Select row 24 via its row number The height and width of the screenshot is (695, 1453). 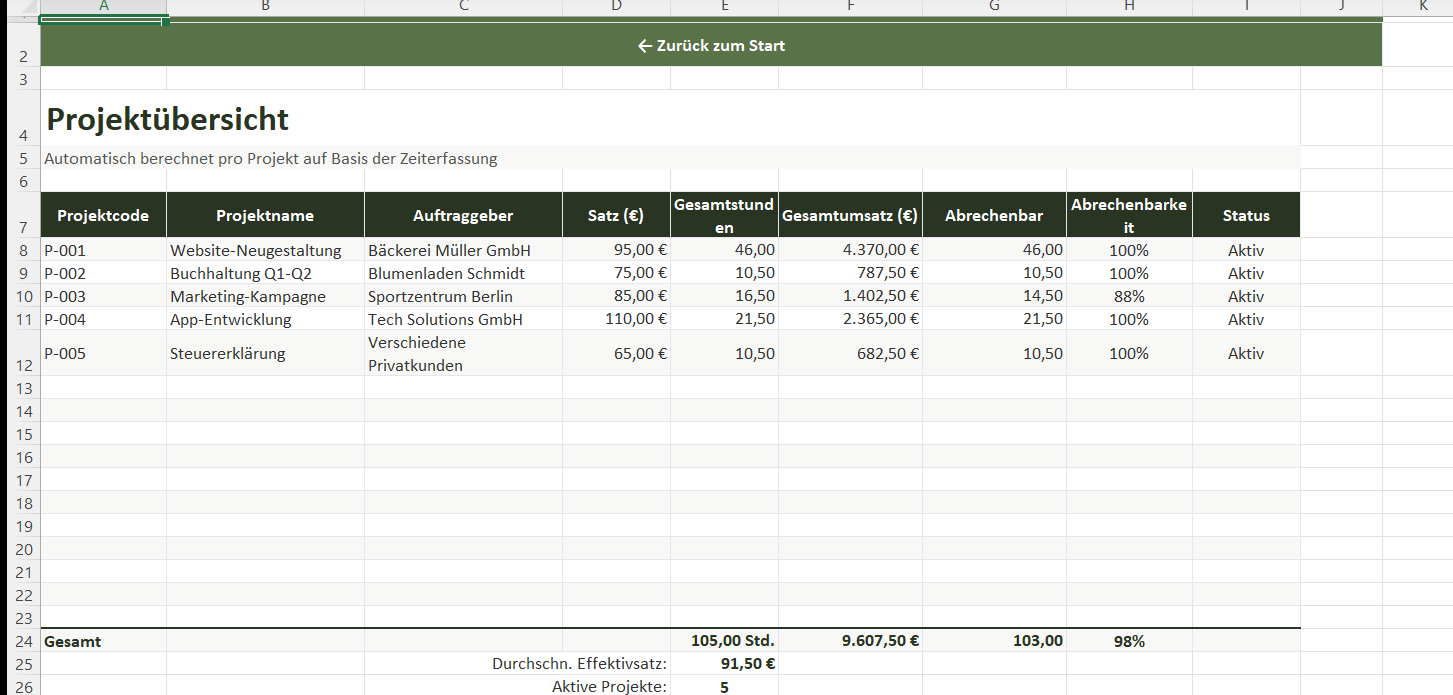point(24,641)
